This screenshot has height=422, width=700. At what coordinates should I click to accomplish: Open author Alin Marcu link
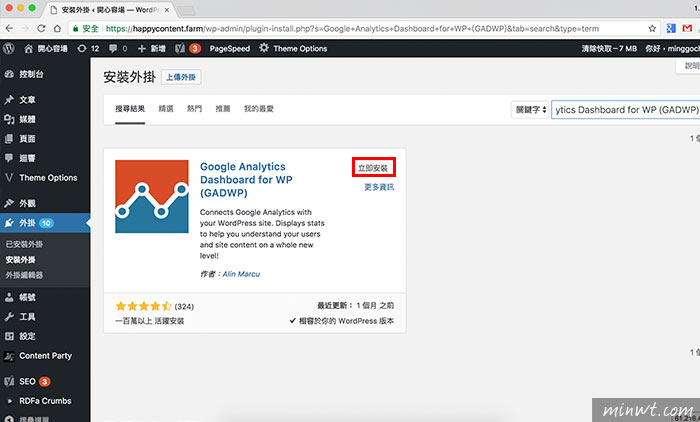coord(241,274)
